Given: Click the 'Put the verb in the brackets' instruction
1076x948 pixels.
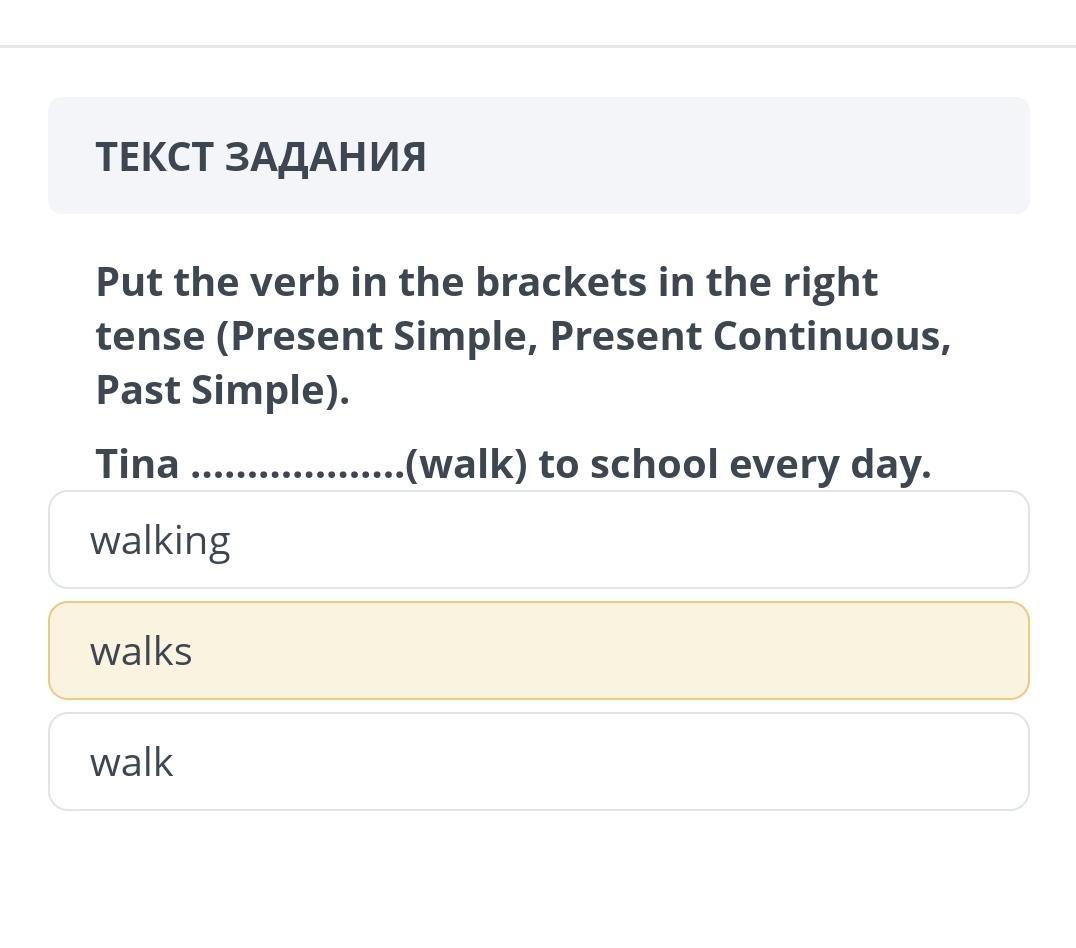Looking at the screenshot, I should point(486,283).
